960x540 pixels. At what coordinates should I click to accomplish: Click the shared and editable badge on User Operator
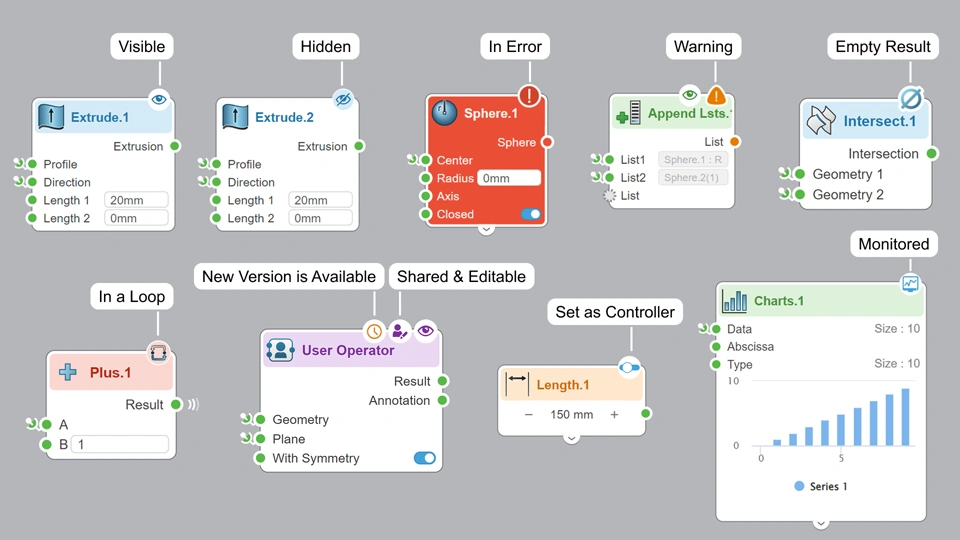pyautogui.click(x=400, y=331)
